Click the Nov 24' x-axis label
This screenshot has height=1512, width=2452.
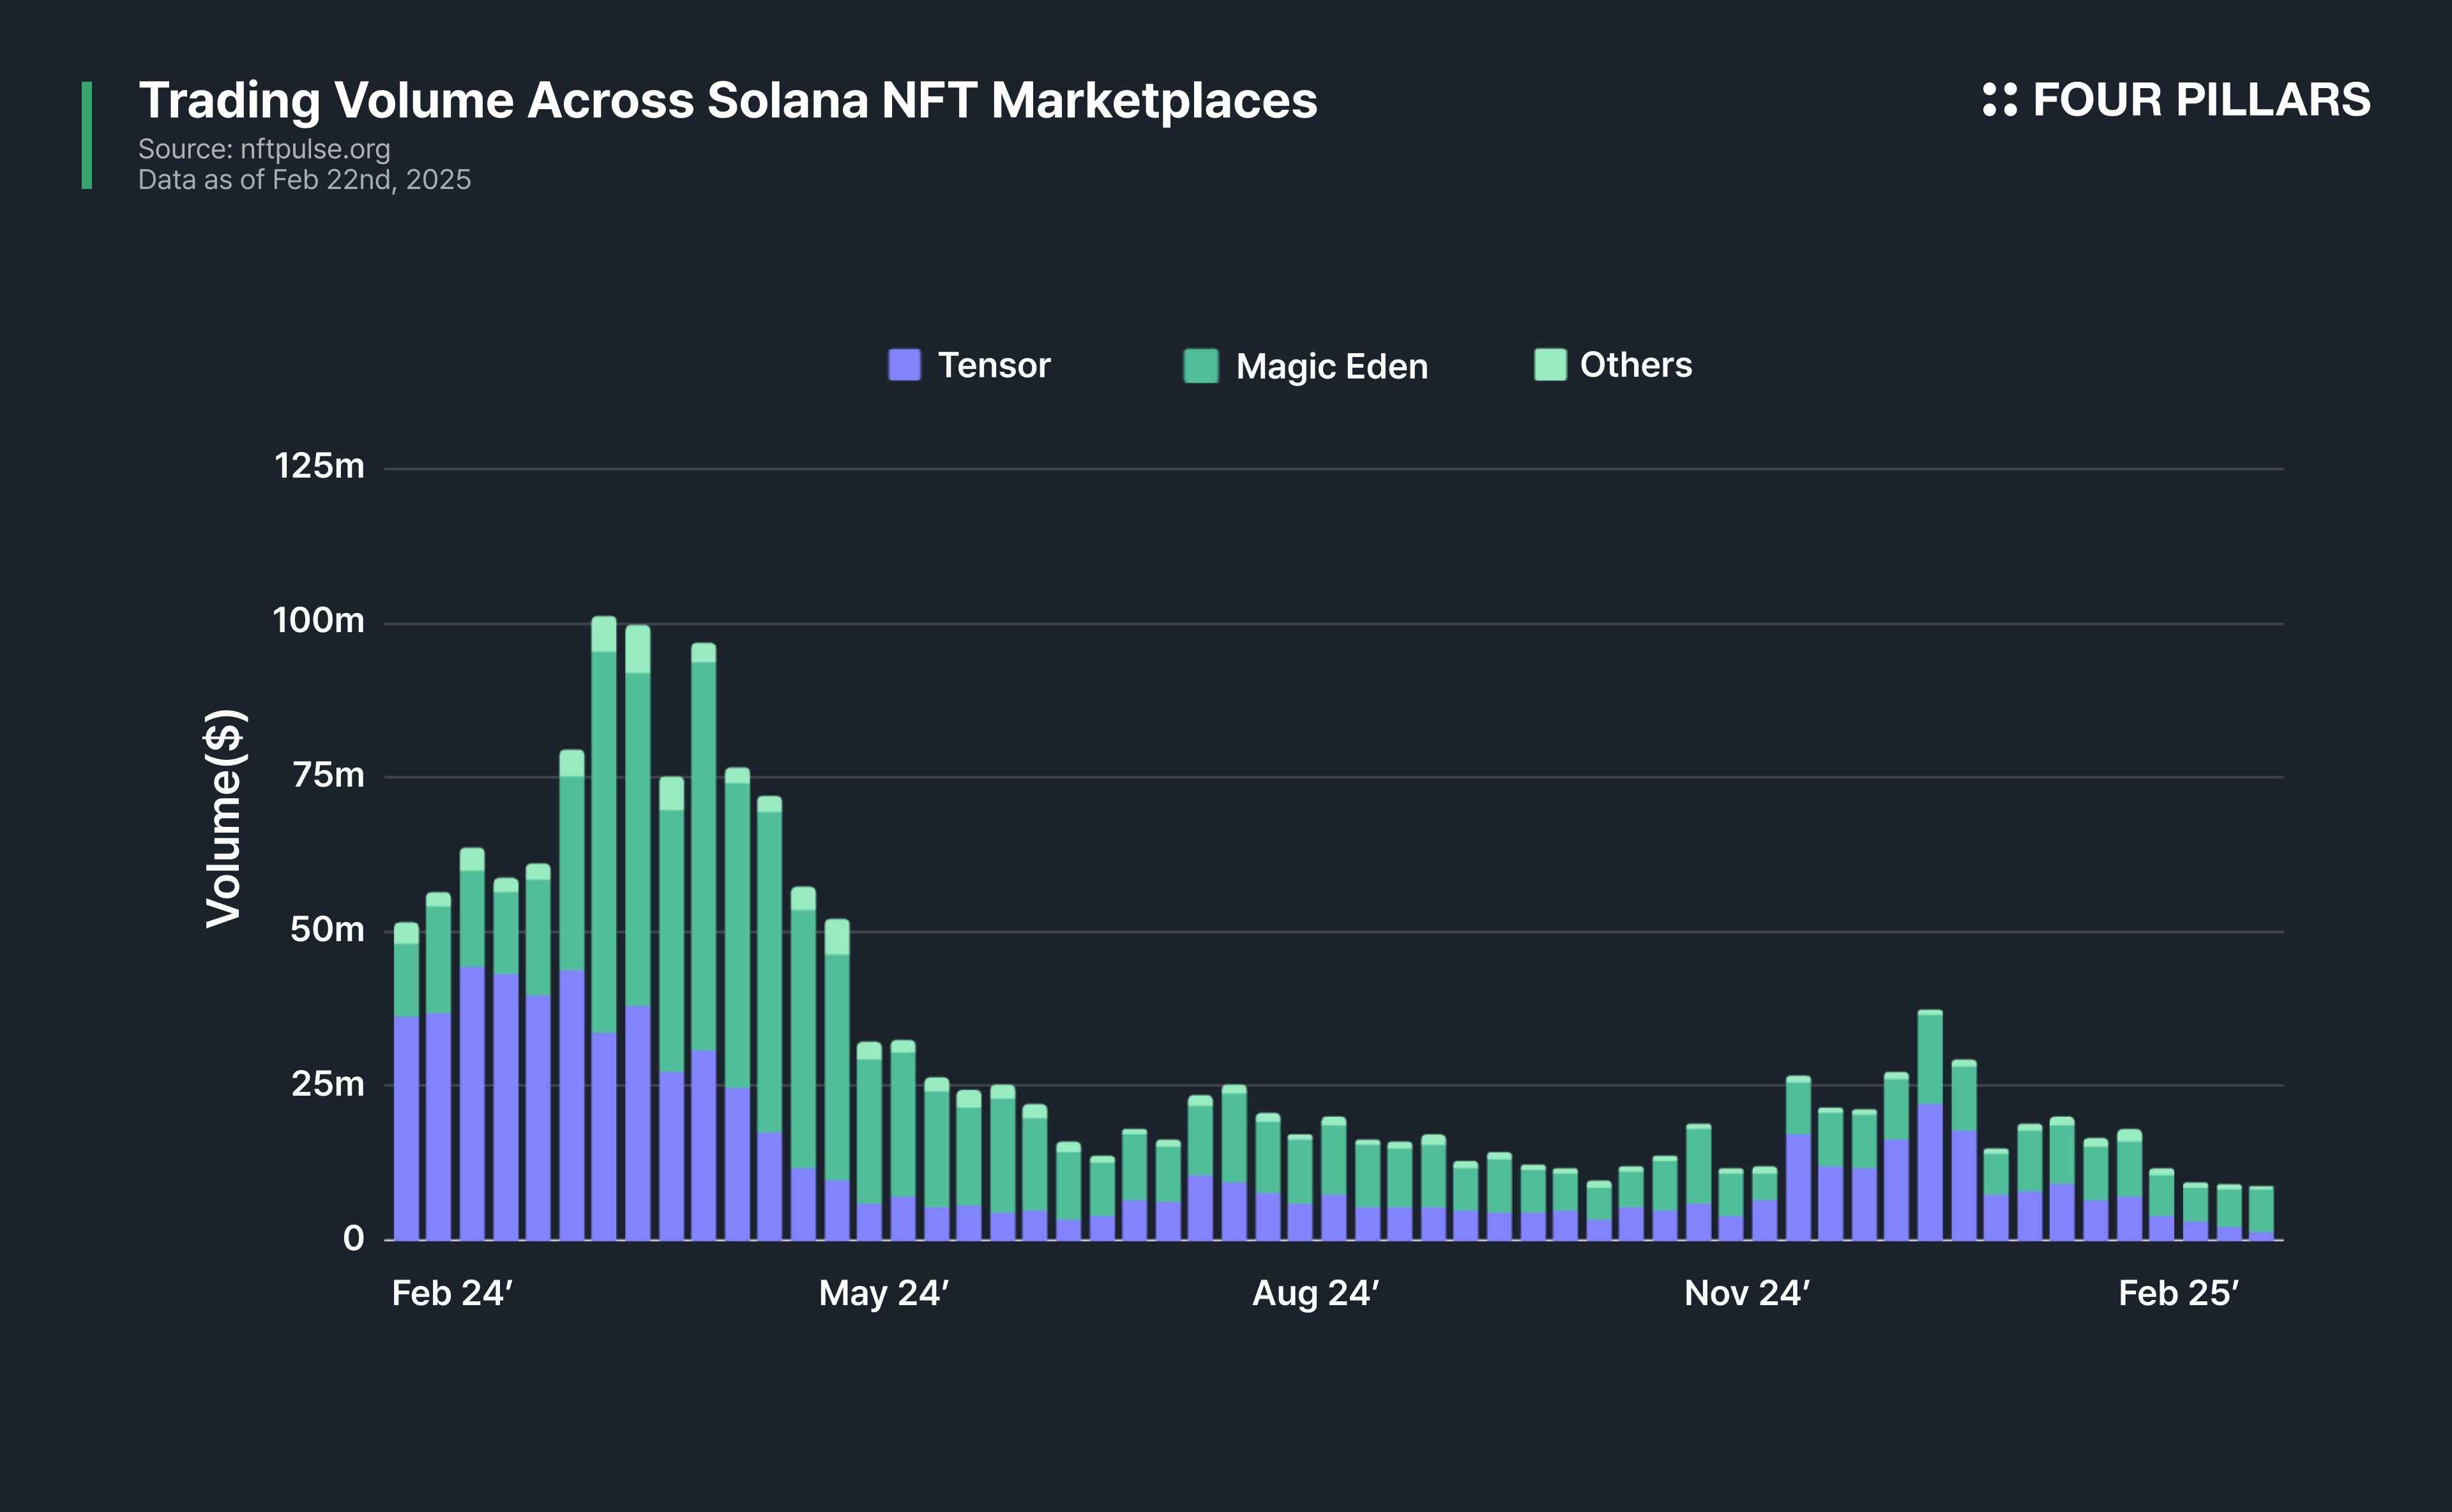(x=1747, y=1293)
